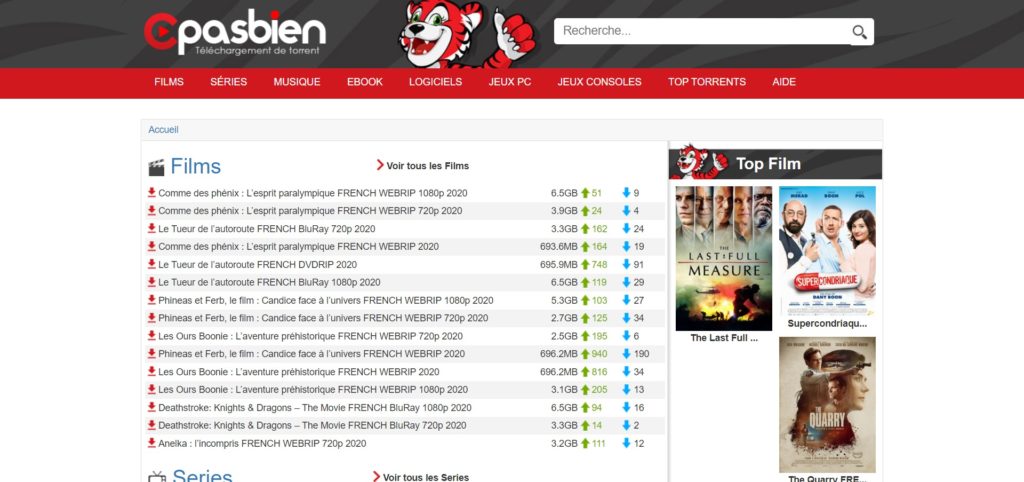Click in the Recherche search field

click(702, 31)
